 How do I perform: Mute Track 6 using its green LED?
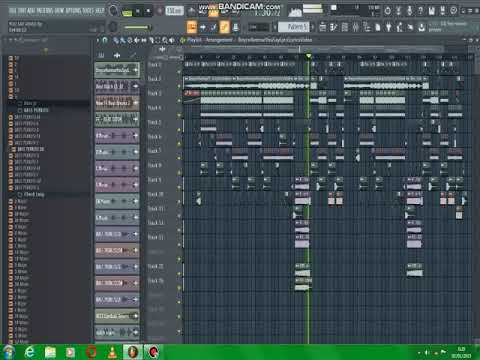[x=179, y=144]
